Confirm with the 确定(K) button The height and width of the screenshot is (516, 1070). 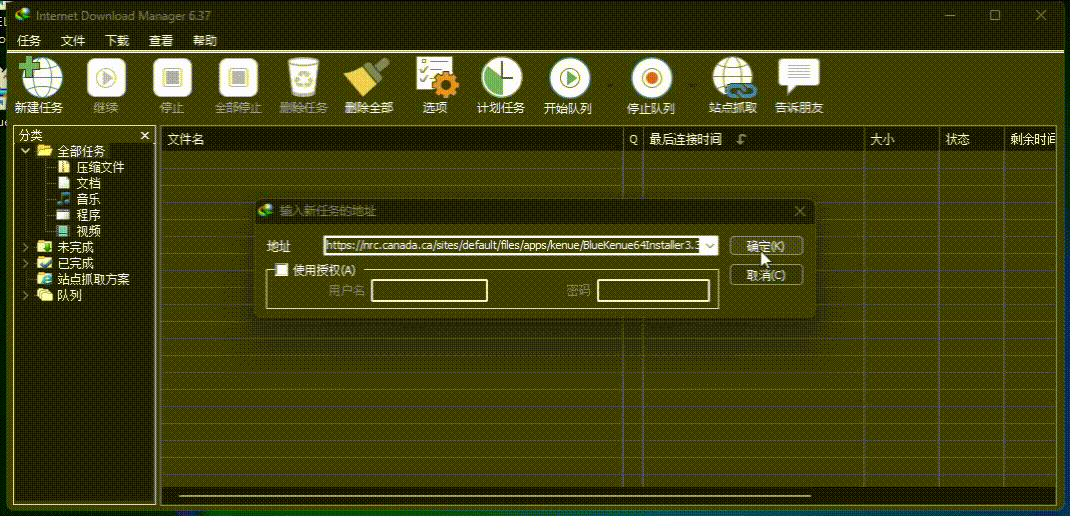[x=766, y=246]
